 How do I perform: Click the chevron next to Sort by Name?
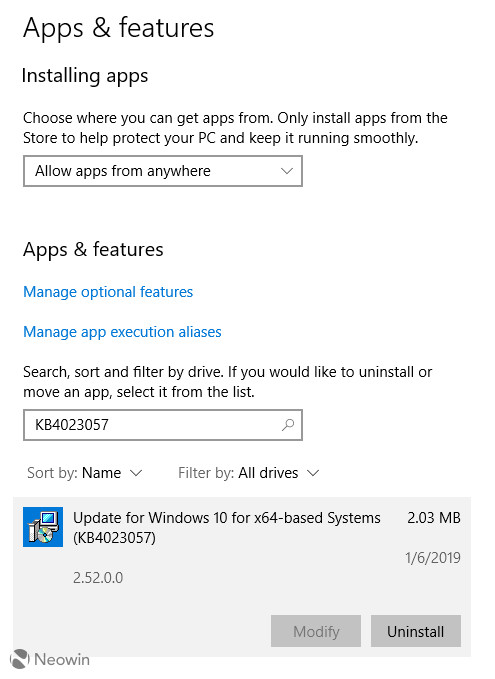136,473
